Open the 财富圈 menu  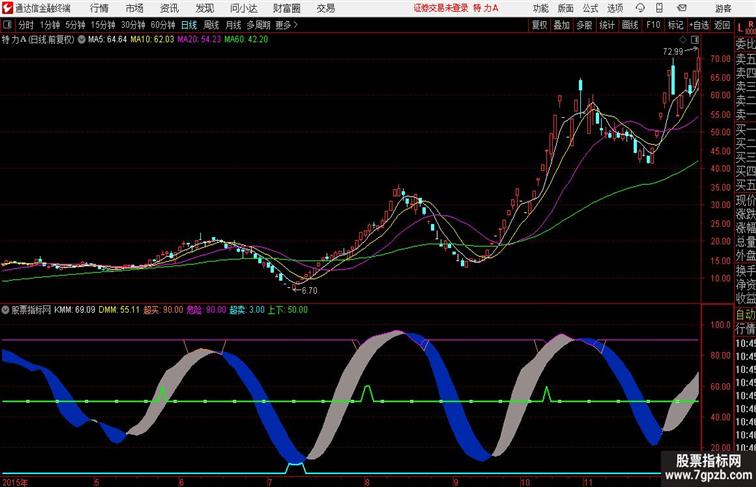286,8
